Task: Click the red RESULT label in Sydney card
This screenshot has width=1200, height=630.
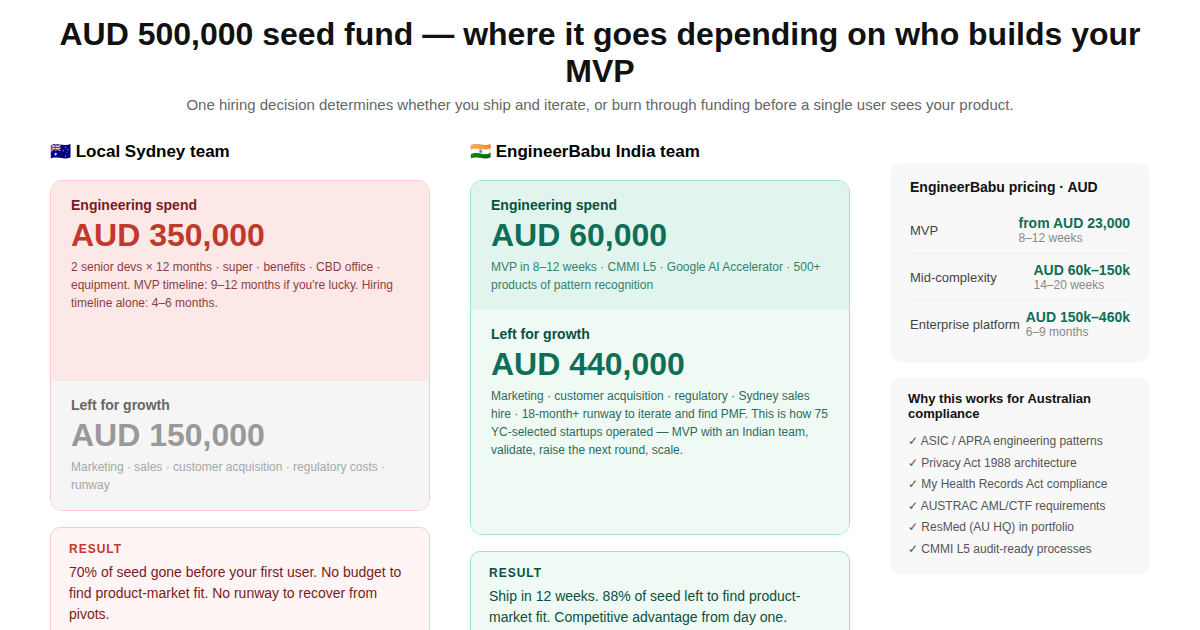Action: click(x=95, y=549)
